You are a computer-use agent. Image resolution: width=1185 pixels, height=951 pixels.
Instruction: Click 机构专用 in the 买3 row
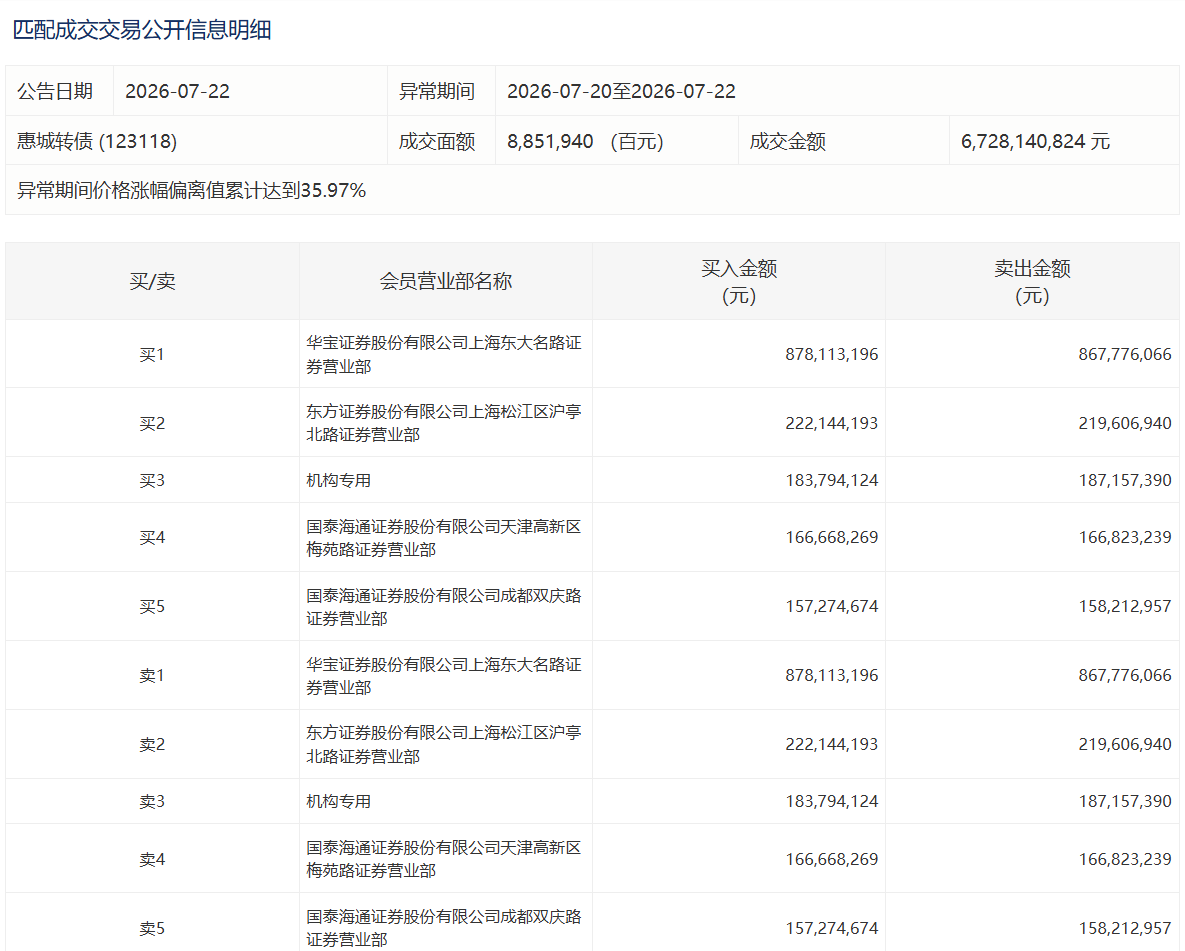pos(339,481)
